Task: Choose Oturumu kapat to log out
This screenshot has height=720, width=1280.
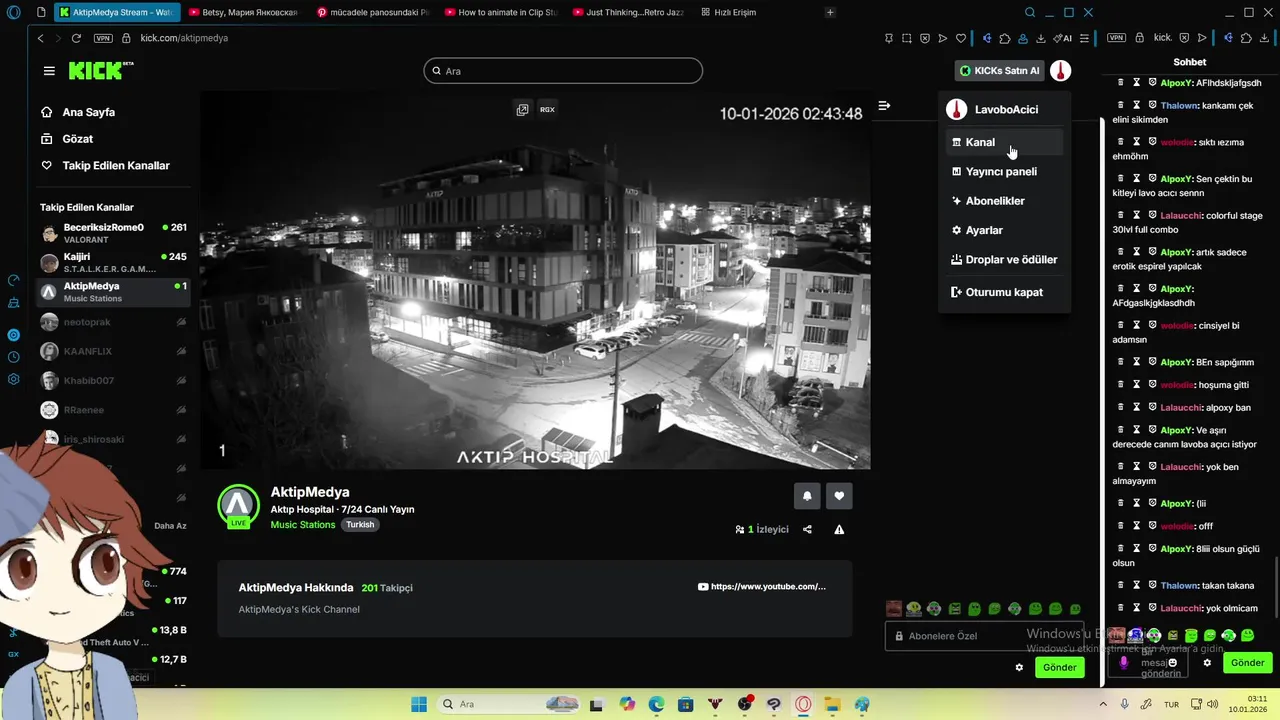Action: (1004, 292)
